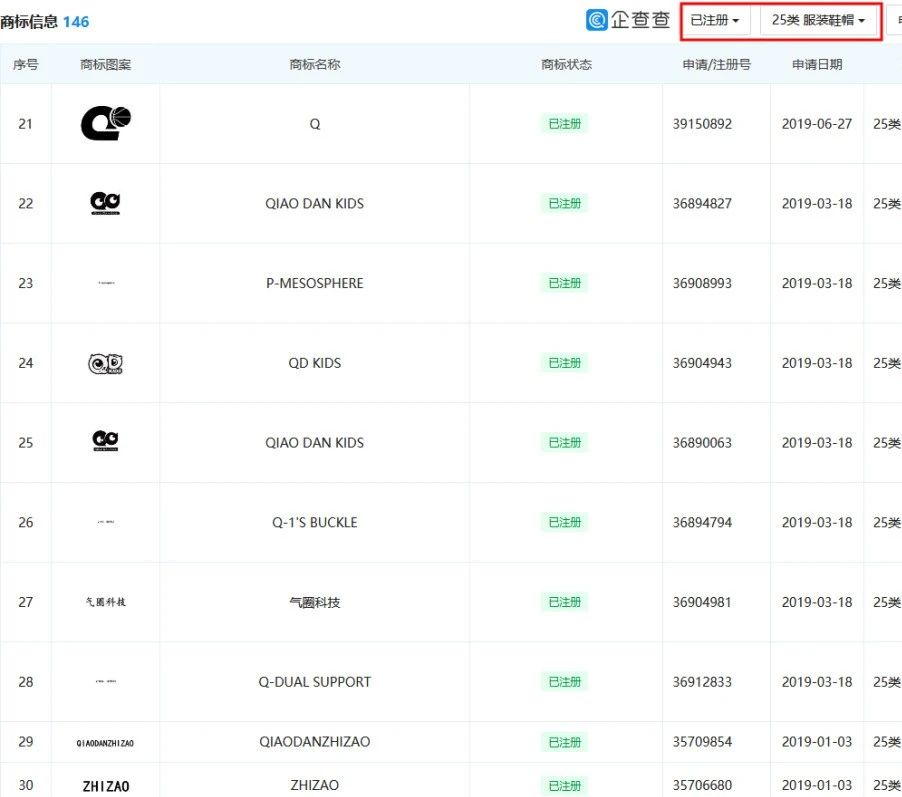Click registration number 39150892
902x797 pixels.
[x=702, y=124]
